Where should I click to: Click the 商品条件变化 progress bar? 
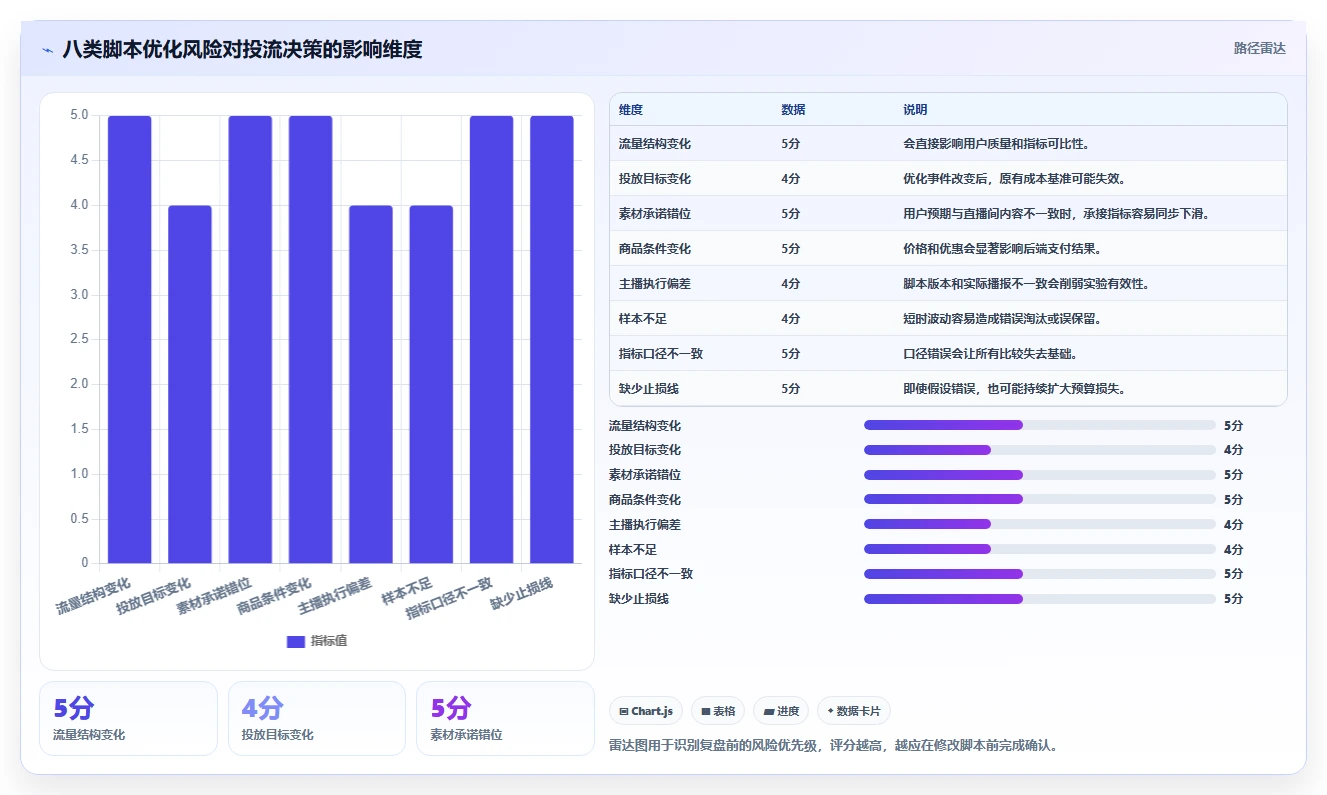point(1040,499)
